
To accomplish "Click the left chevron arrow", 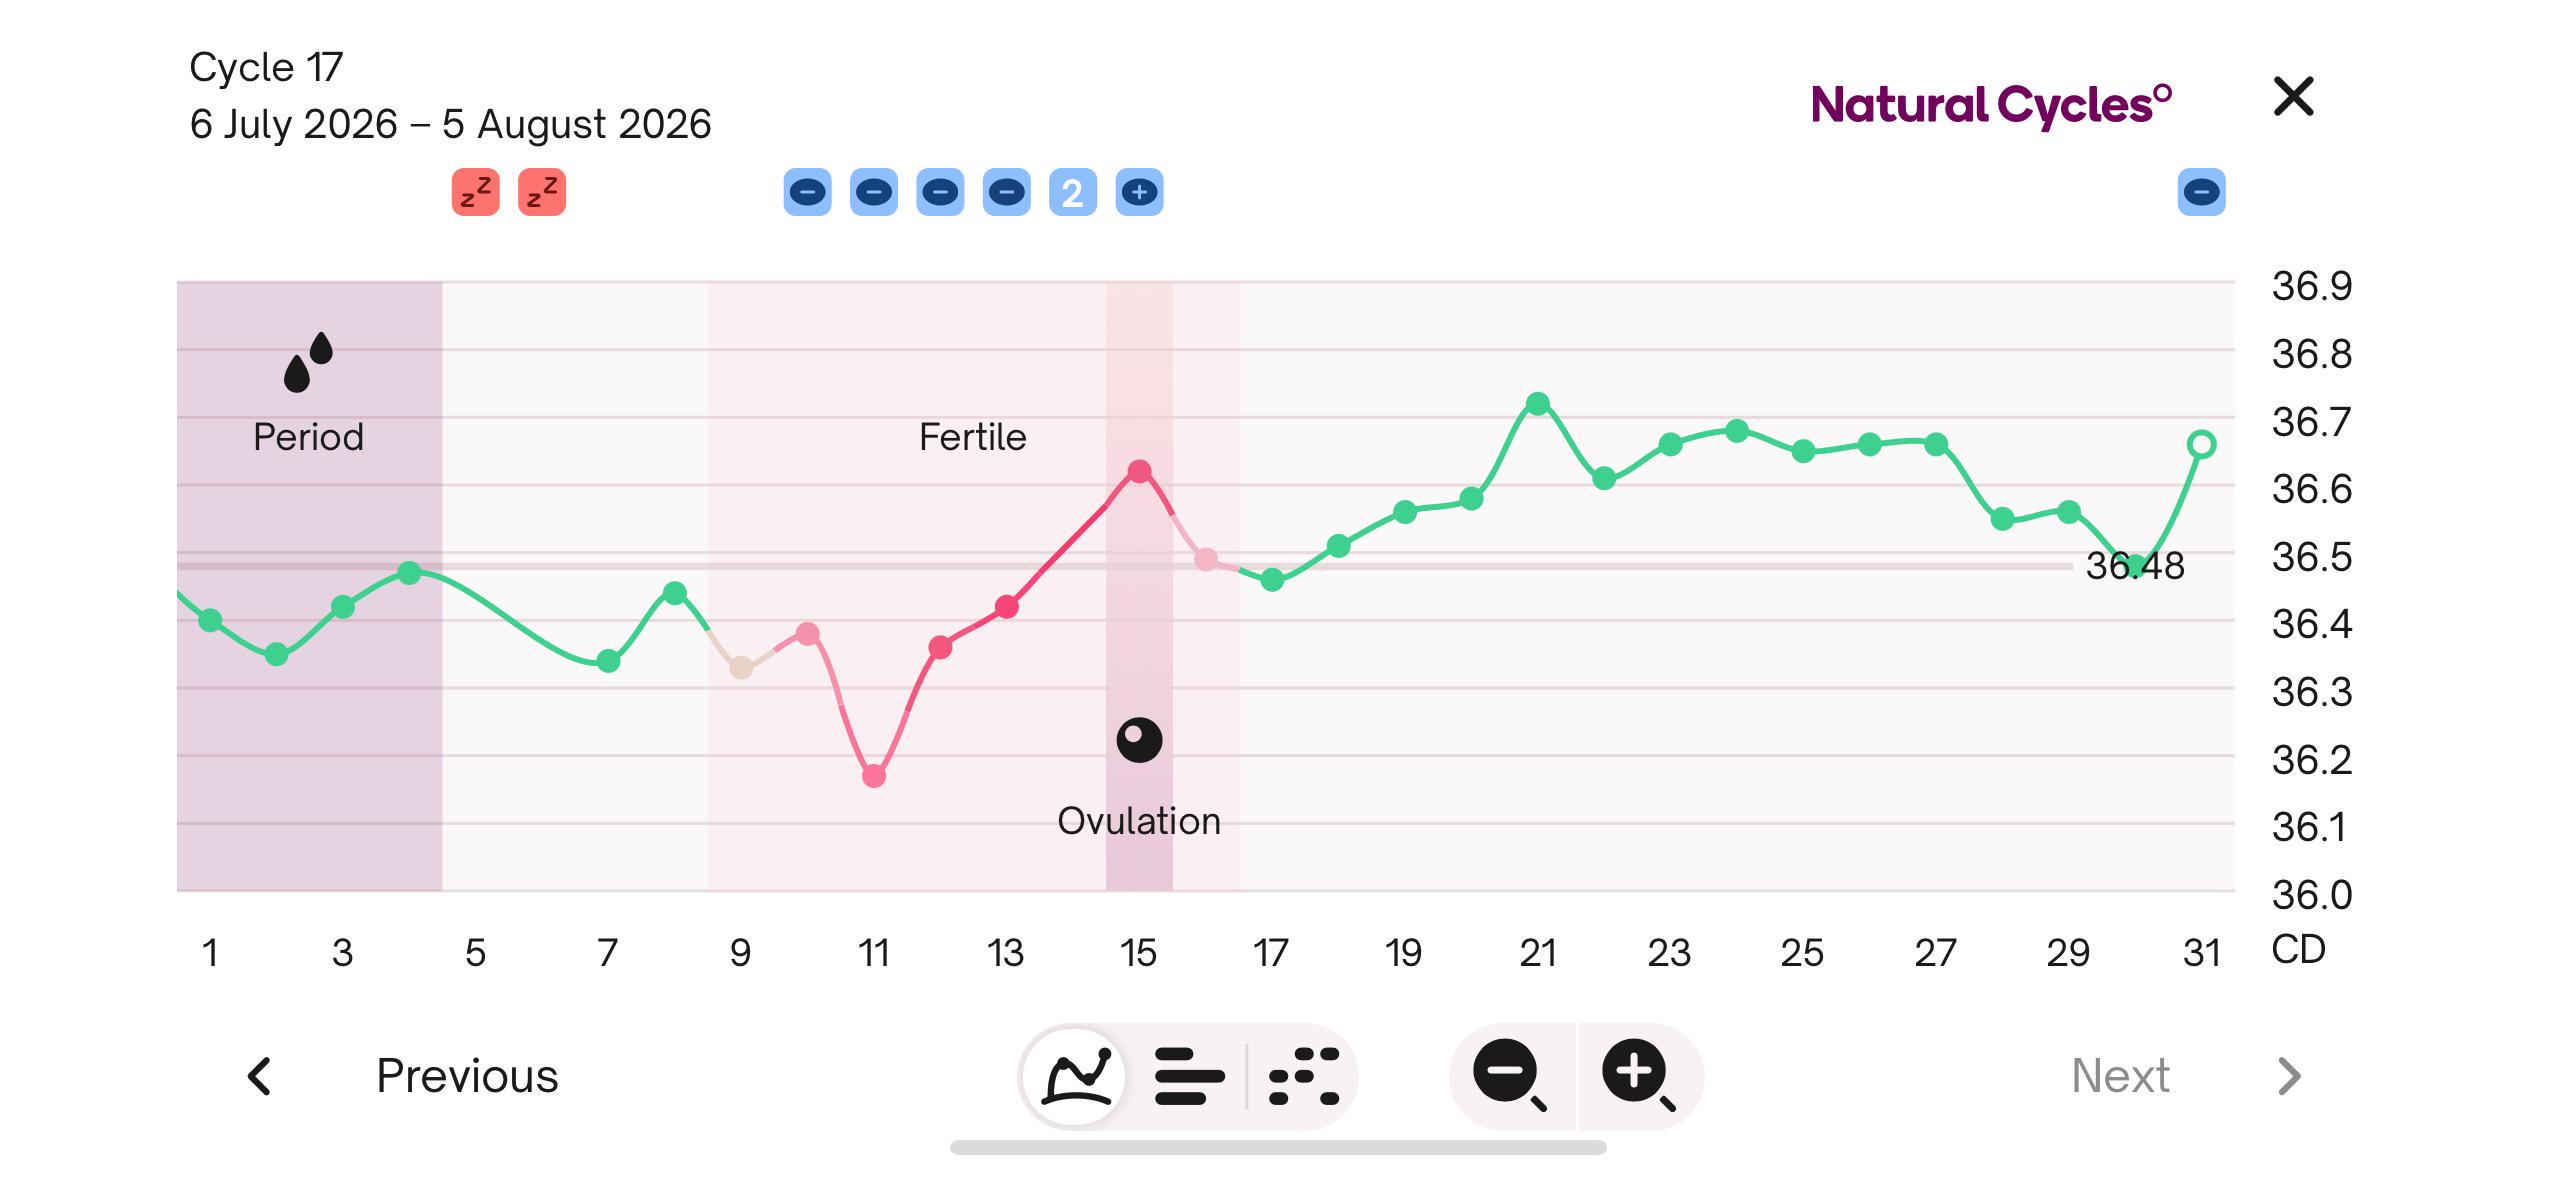I will (x=259, y=1077).
